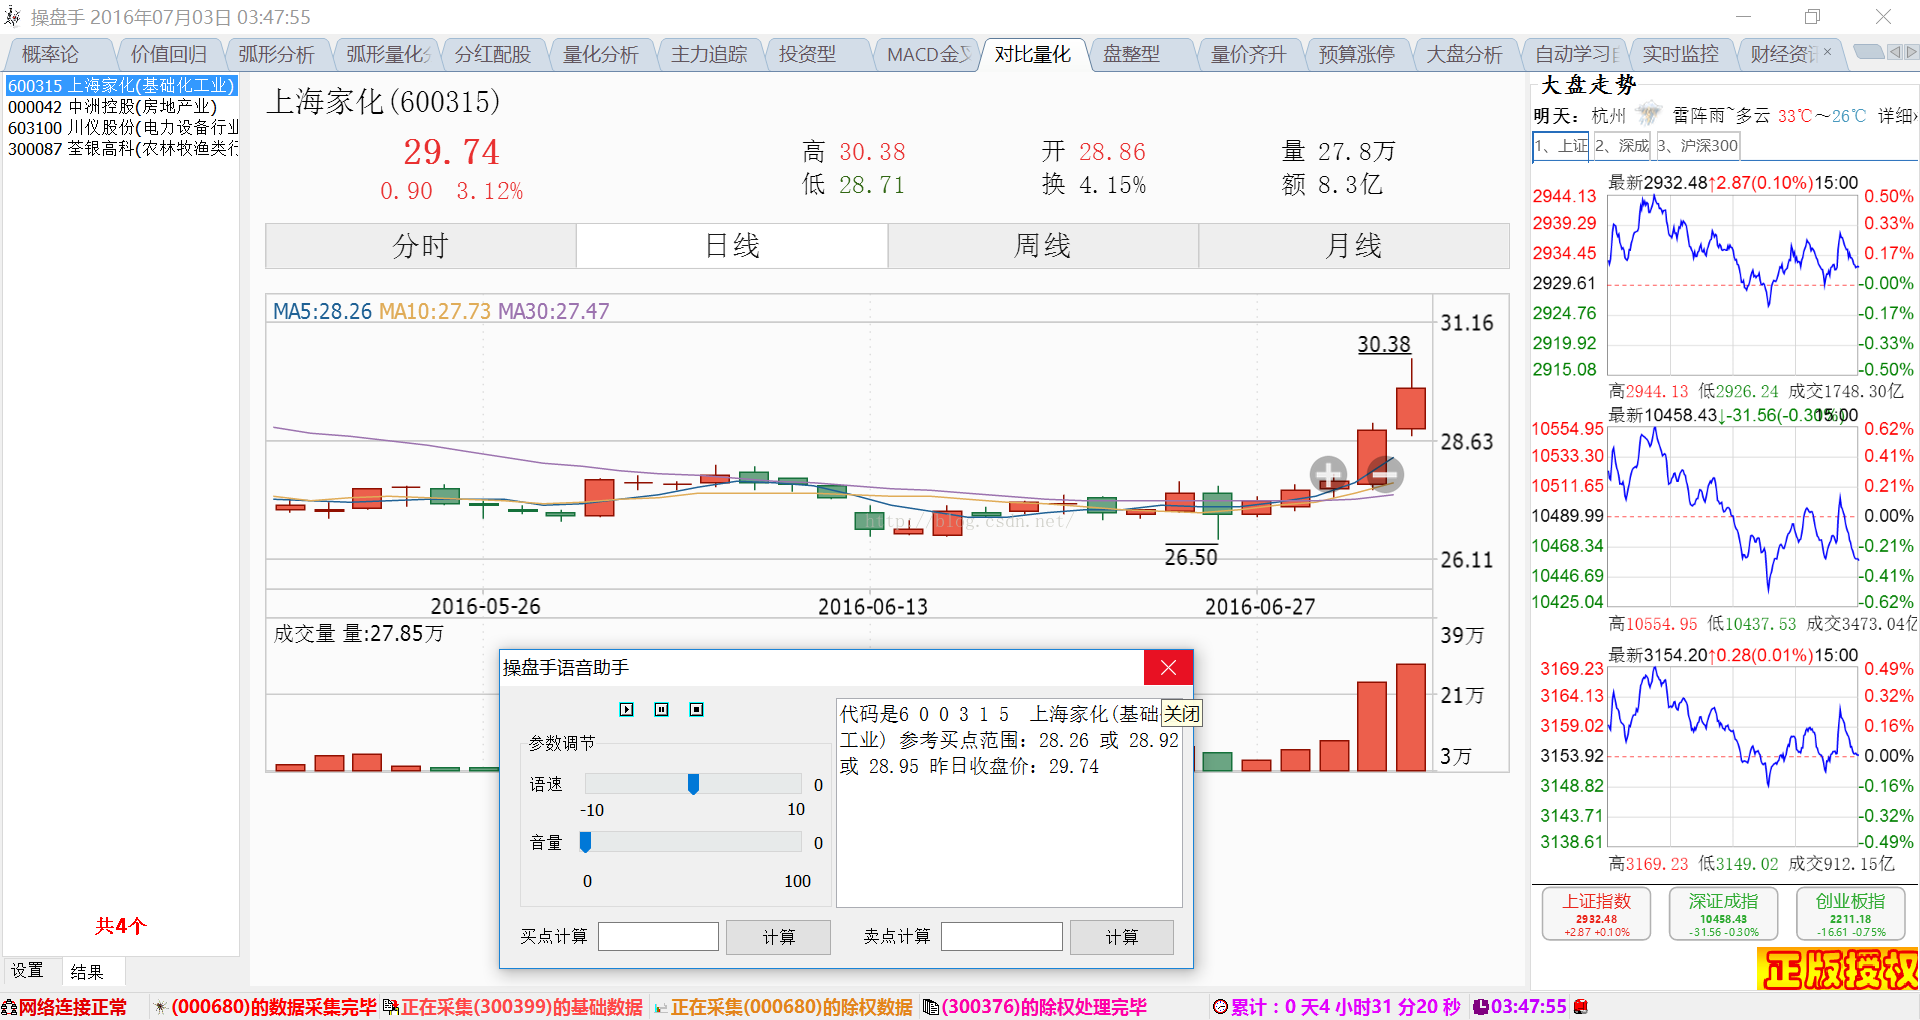The image size is (1920, 1020).
Task: Click 计算 next to the buy point field
Action: 778,937
